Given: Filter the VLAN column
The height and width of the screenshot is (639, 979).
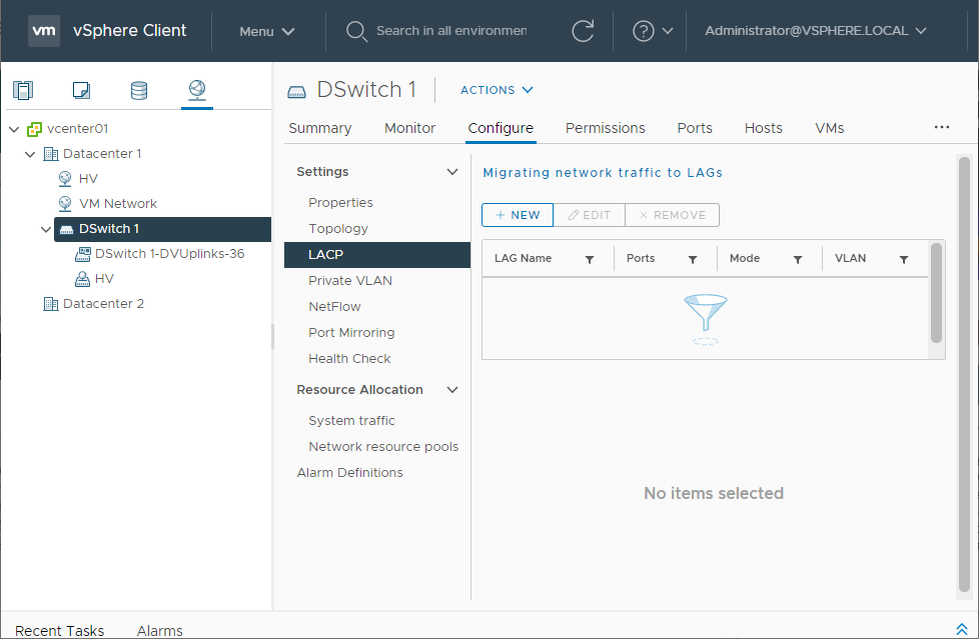Looking at the screenshot, I should click(x=903, y=259).
